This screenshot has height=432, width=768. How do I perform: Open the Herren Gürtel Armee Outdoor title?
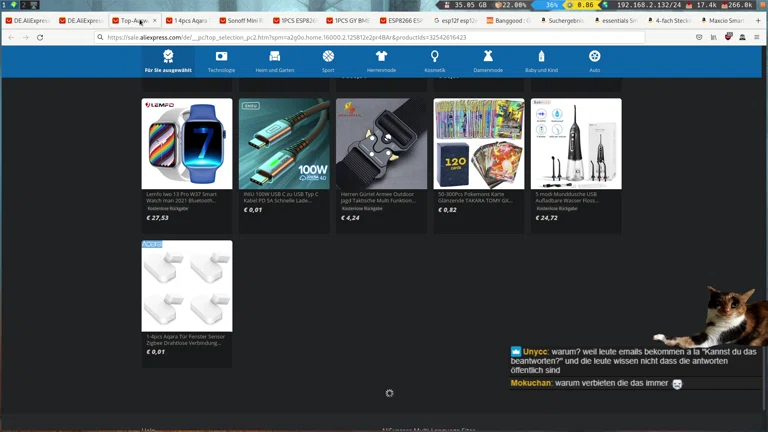pyautogui.click(x=378, y=197)
